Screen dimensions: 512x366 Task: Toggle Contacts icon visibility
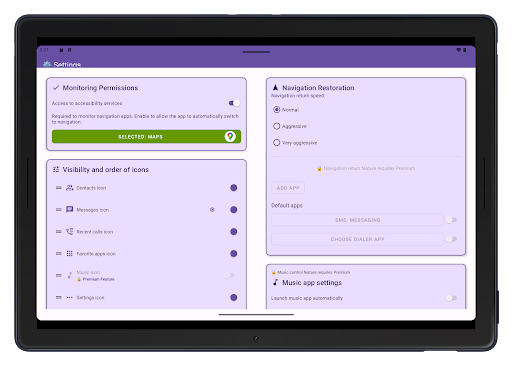click(234, 188)
